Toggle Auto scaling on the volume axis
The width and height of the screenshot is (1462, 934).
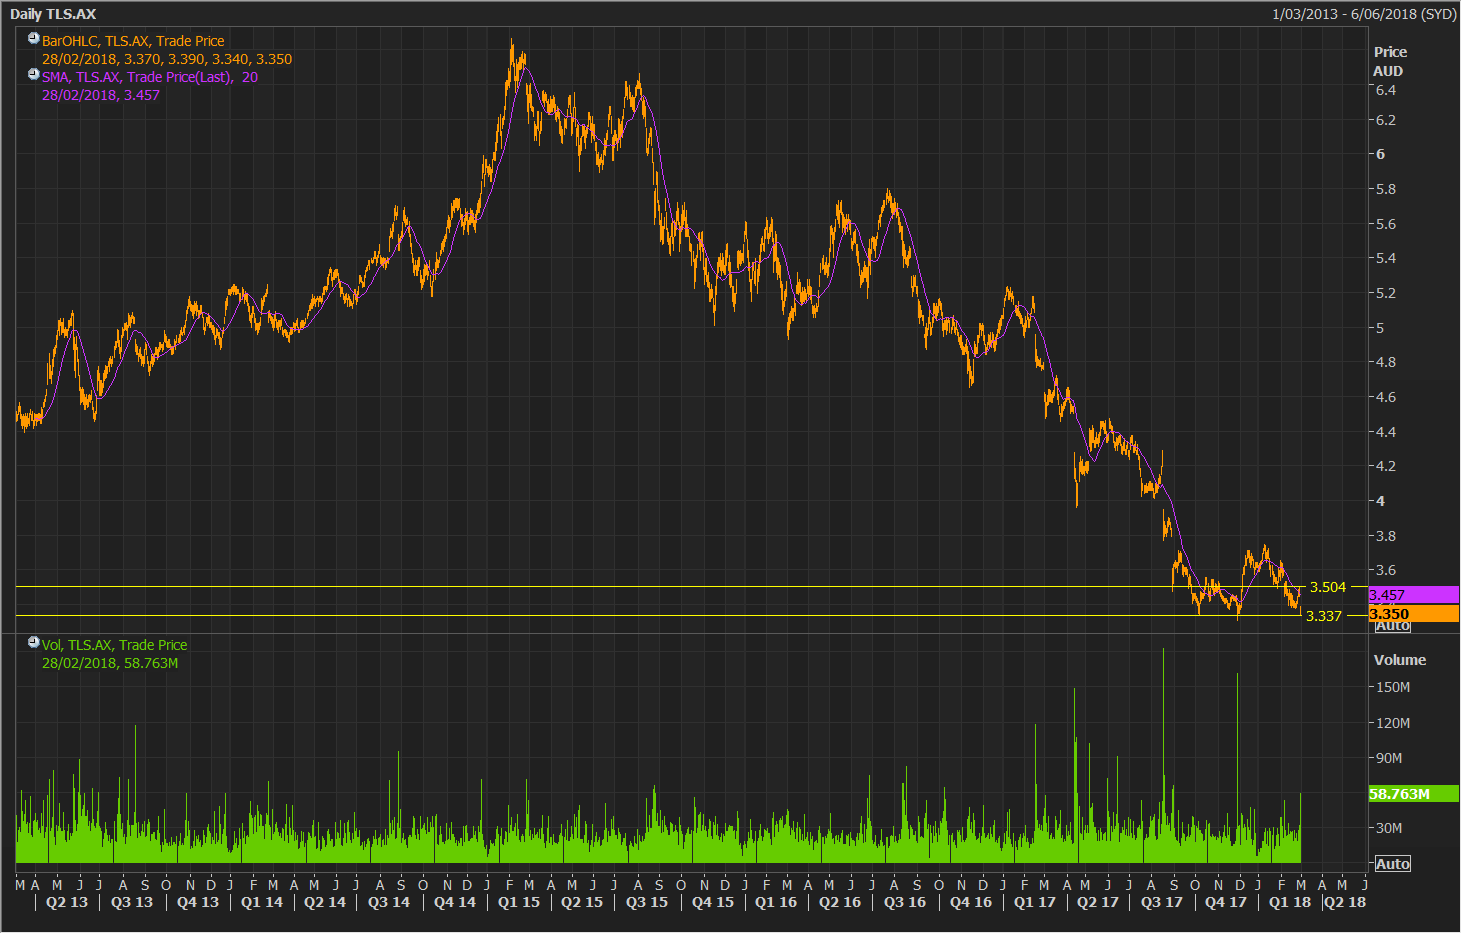tap(1392, 864)
